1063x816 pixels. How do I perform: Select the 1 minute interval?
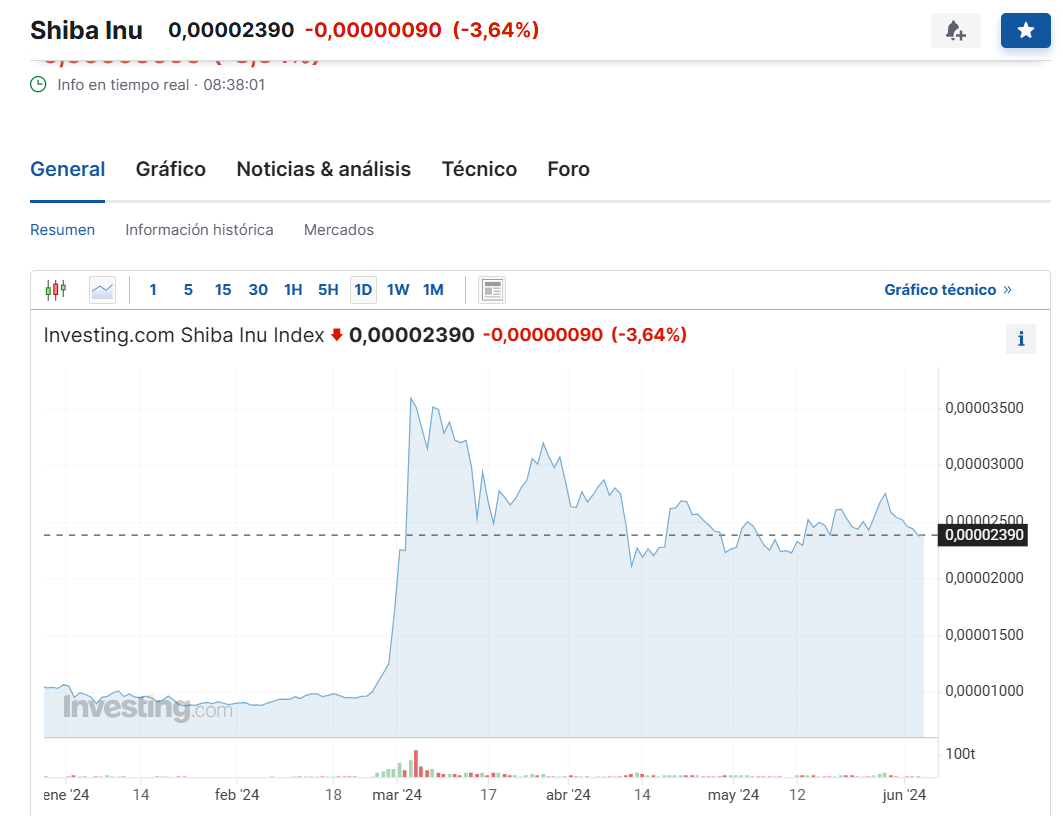(x=153, y=290)
